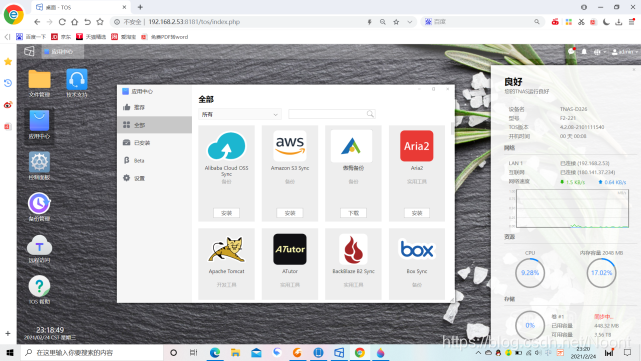641x361 pixels.
Task: Click the ATutor app icon
Action: pyautogui.click(x=290, y=249)
